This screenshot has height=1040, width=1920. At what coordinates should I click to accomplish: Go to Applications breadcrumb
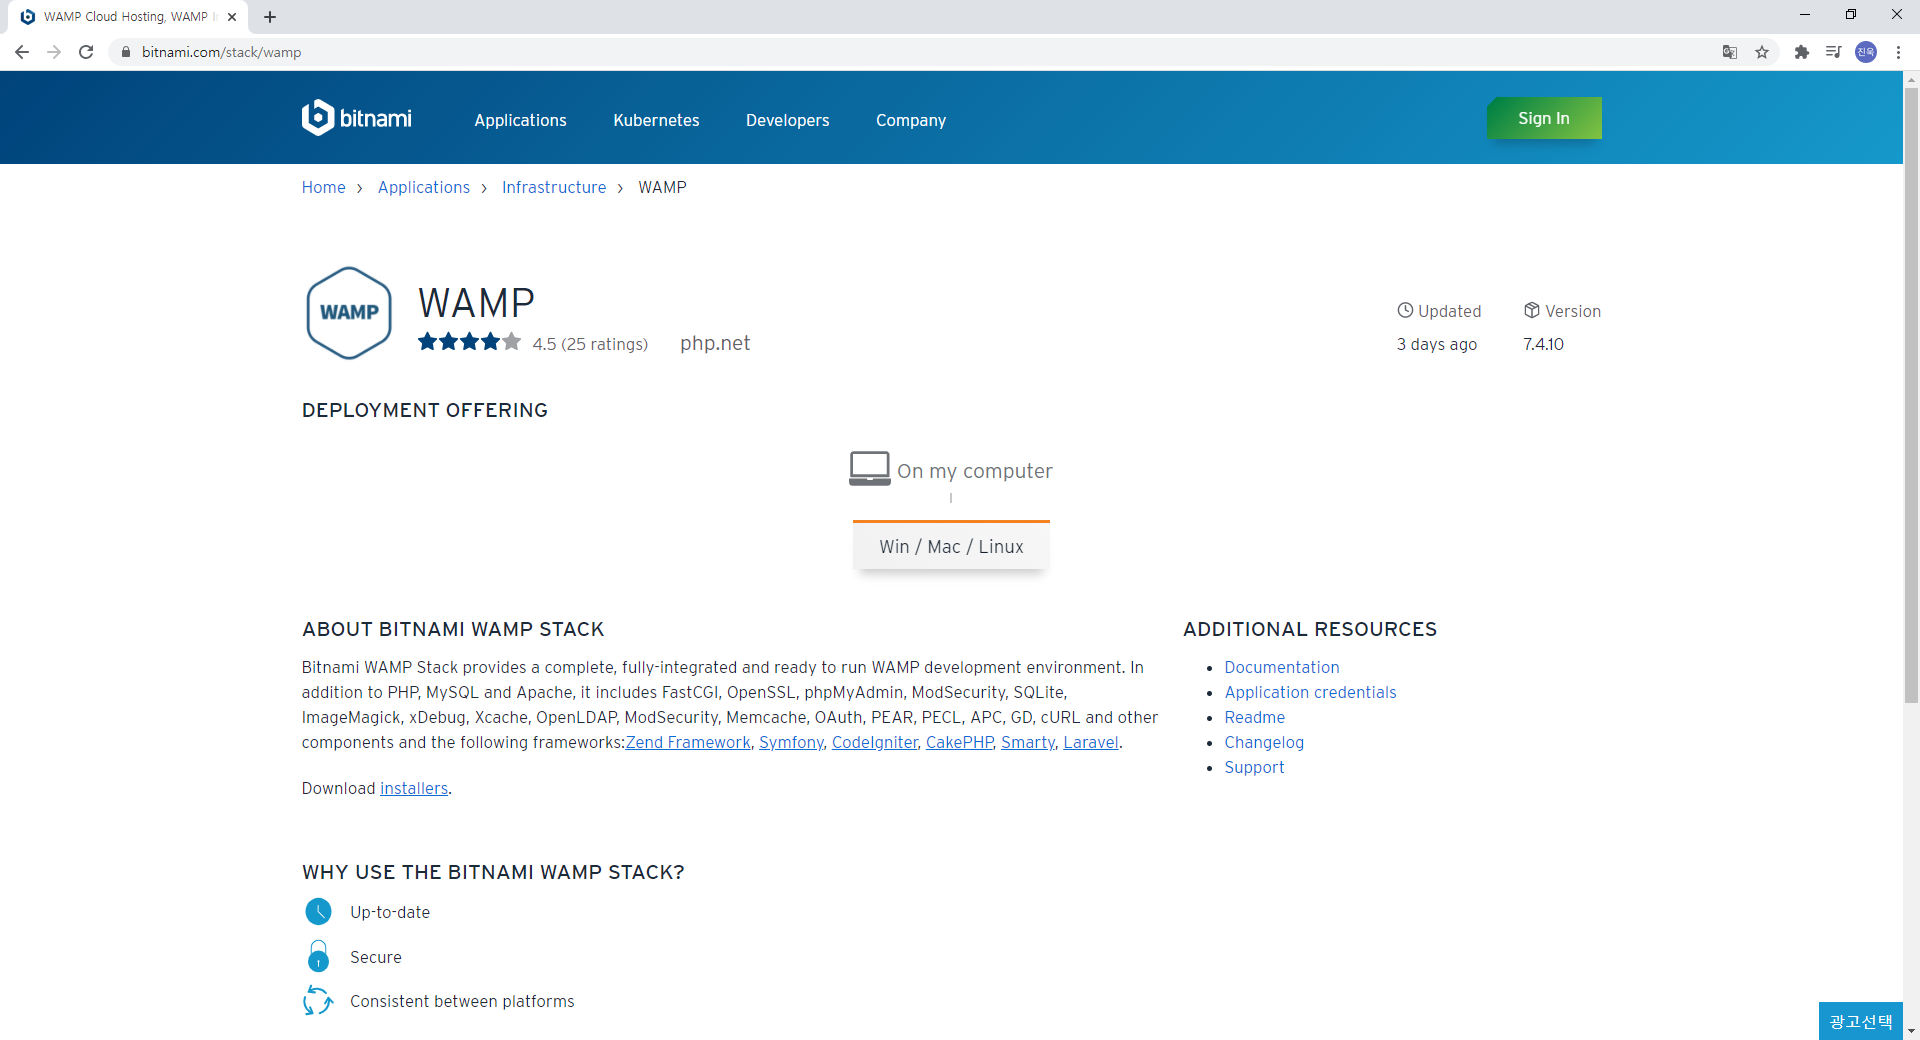pos(424,187)
